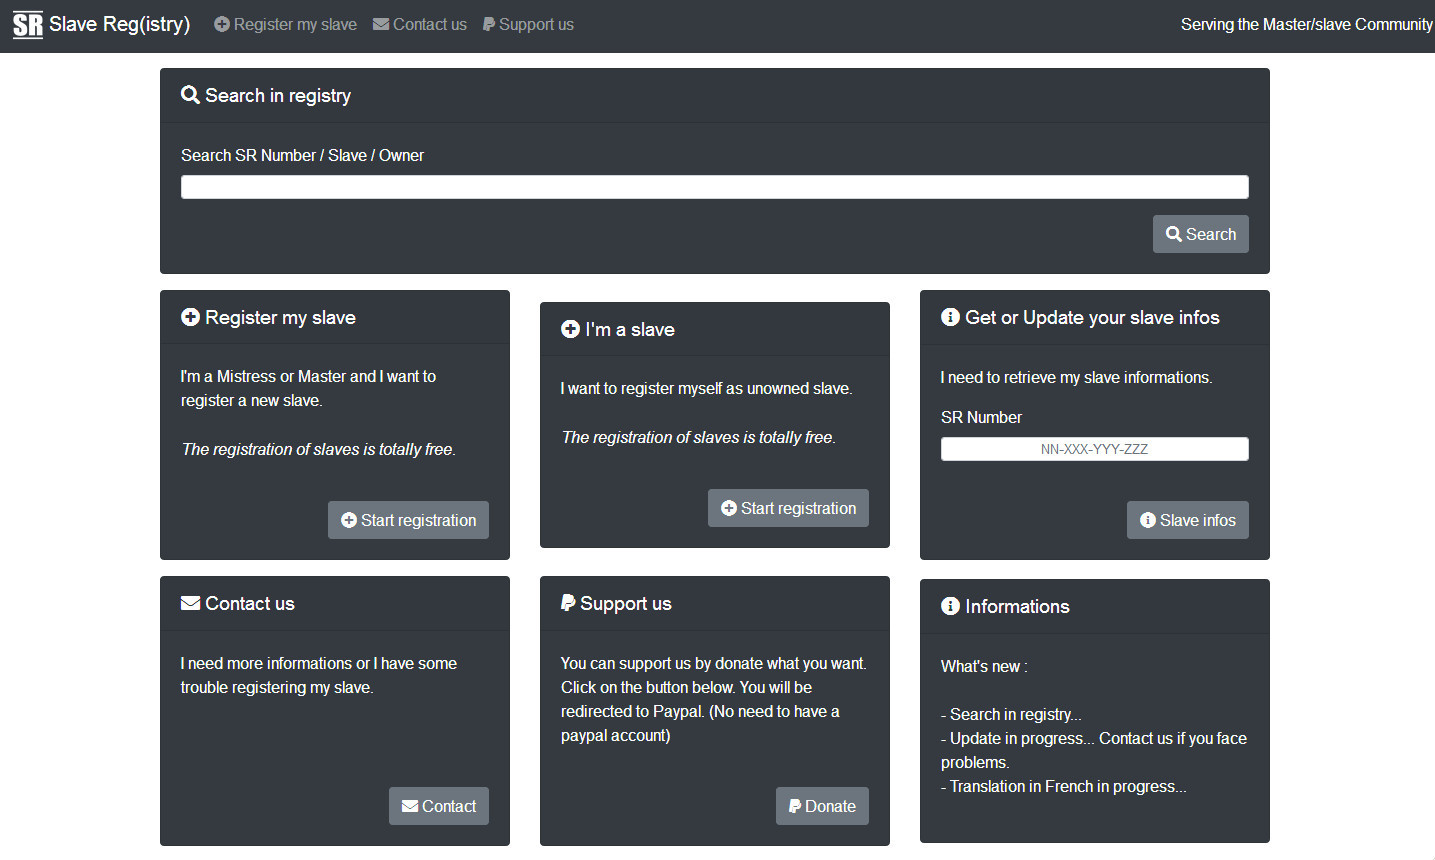Image resolution: width=1435 pixels, height=860 pixels.
Task: Click the plus icon beside navbar Register my slave
Action: [x=222, y=24]
